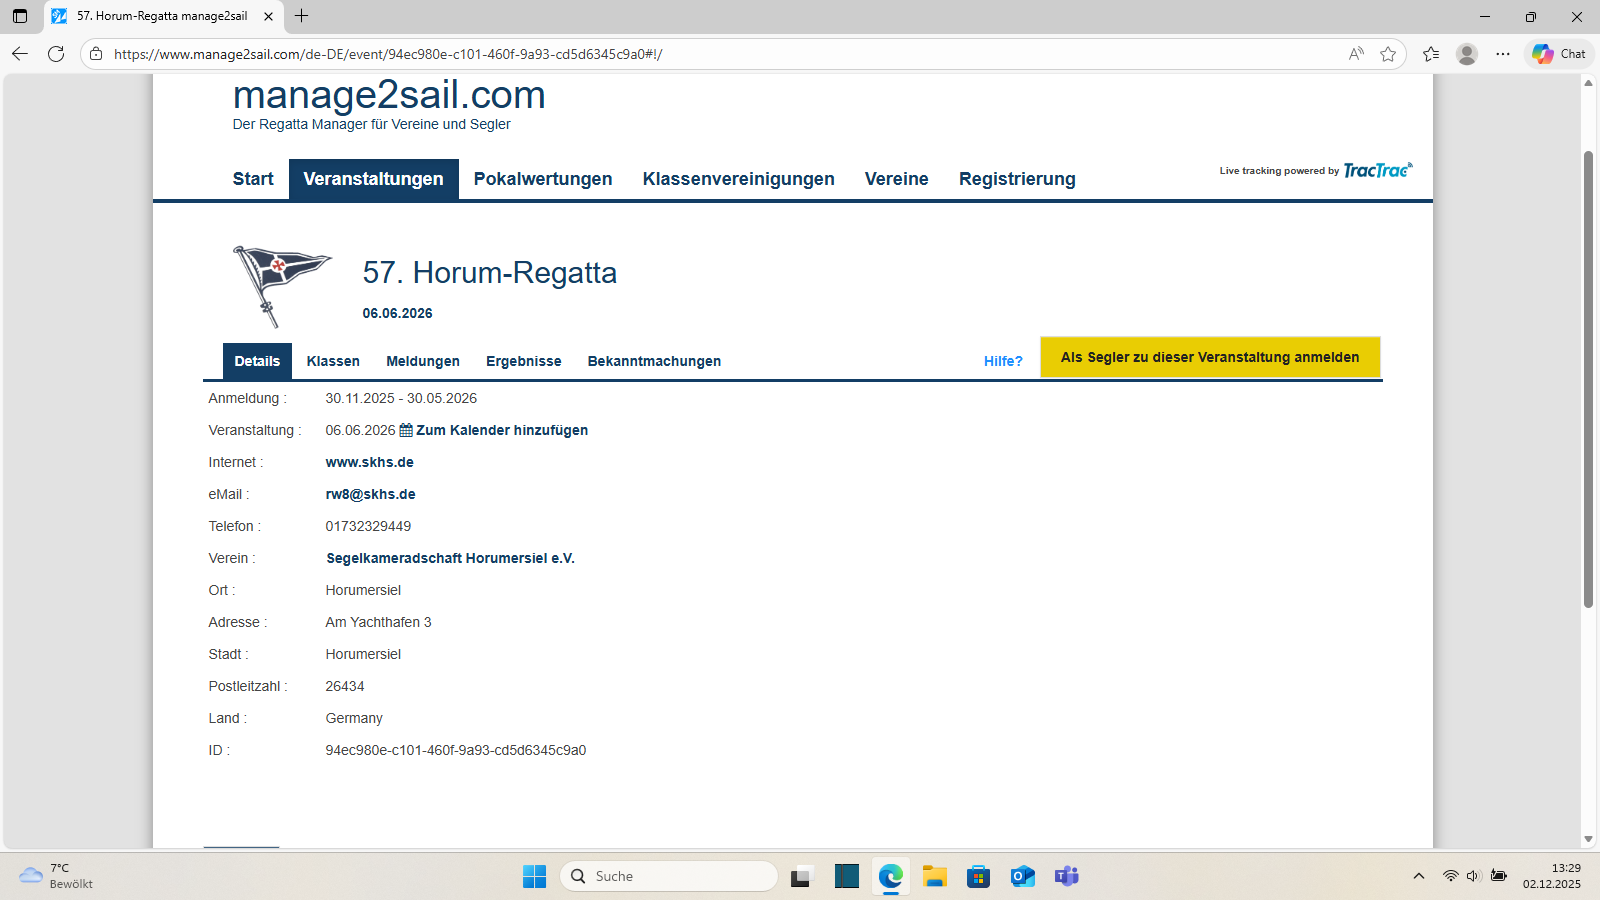Open Pokalwertungen navigation item
Image resolution: width=1600 pixels, height=900 pixels.
coord(543,179)
